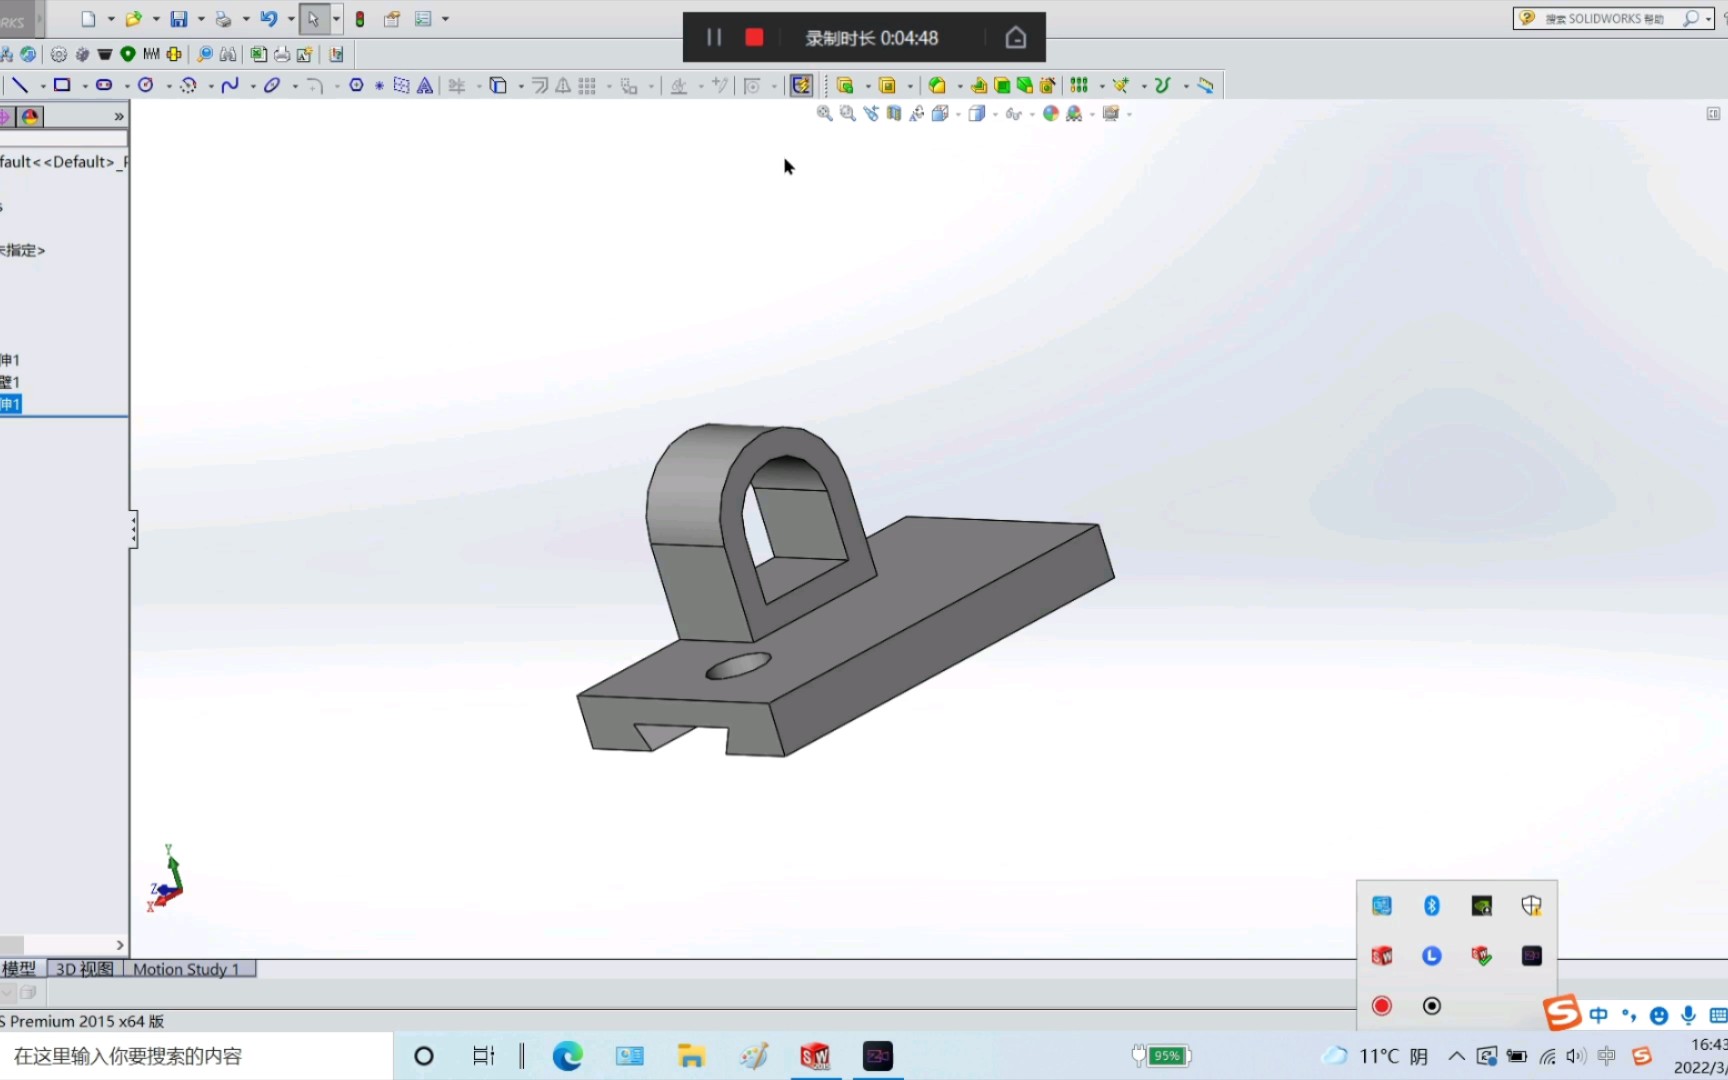Select the Corner Rectangle sketch tool

coord(62,85)
